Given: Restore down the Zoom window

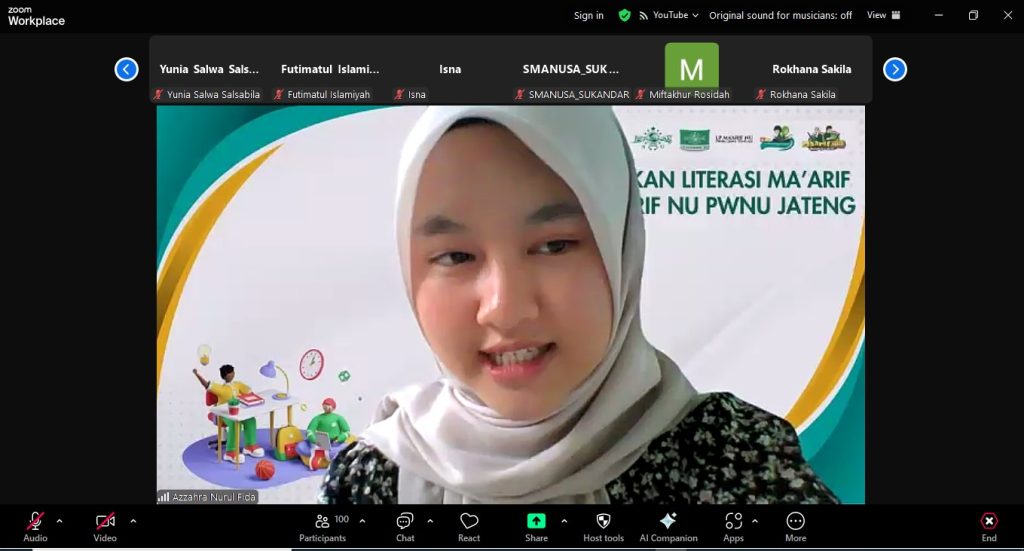Looking at the screenshot, I should point(973,15).
